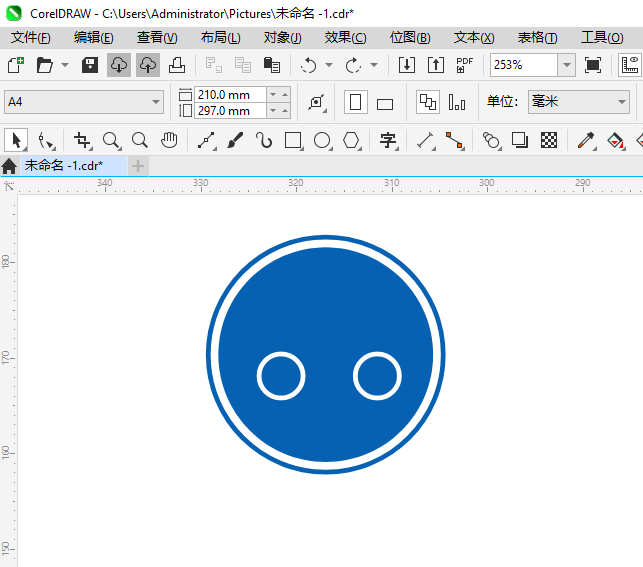Click the Paste clipboard icon

(271, 65)
